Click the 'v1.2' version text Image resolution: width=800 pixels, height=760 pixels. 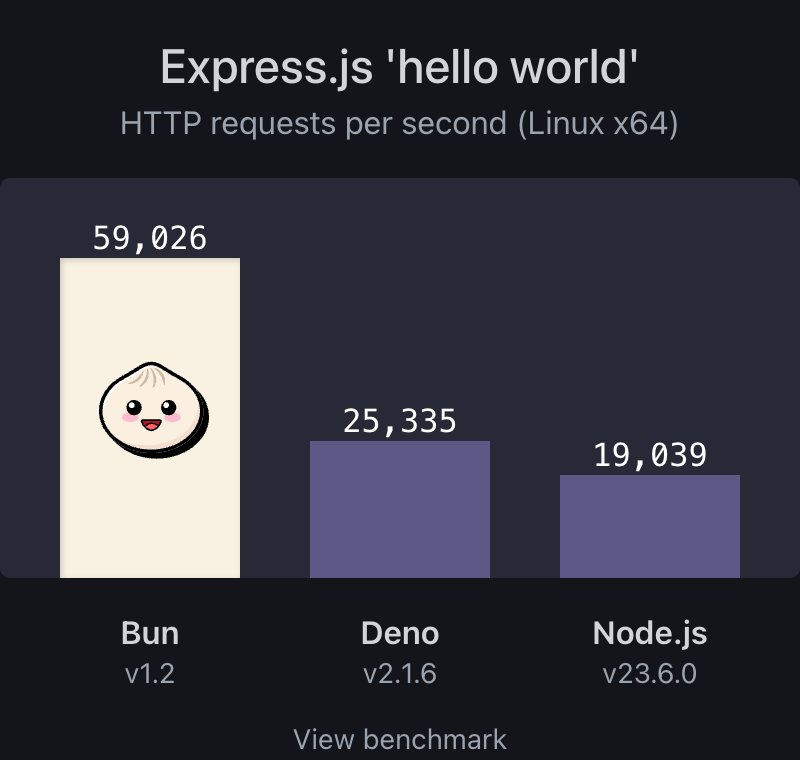click(150, 673)
